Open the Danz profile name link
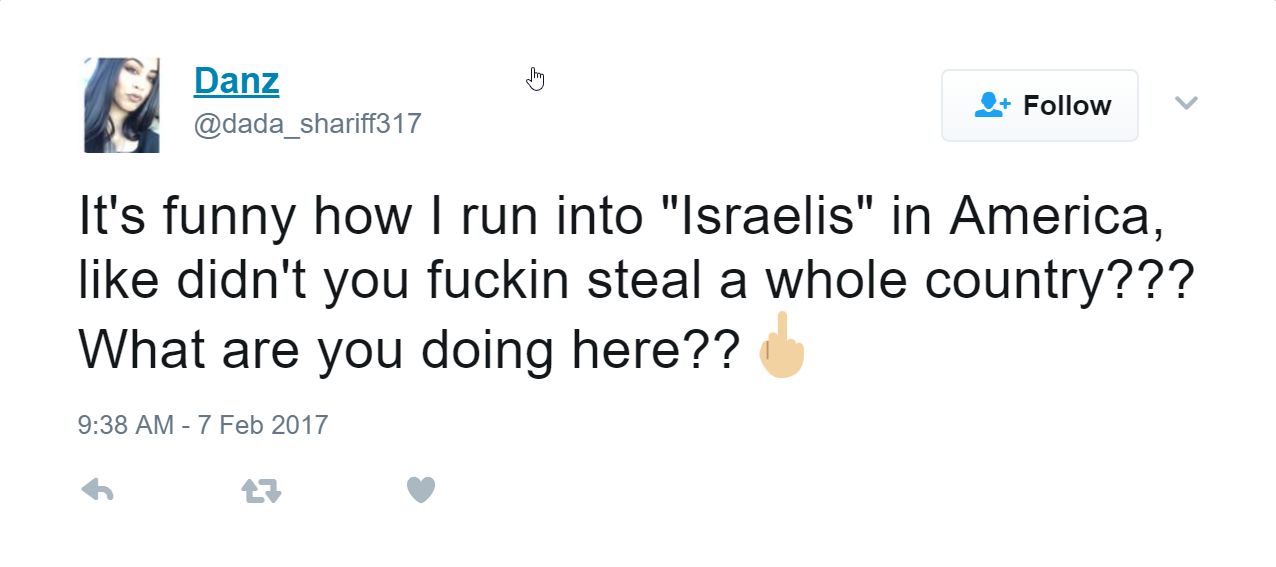Image resolution: width=1276 pixels, height=567 pixels. pyautogui.click(x=236, y=80)
